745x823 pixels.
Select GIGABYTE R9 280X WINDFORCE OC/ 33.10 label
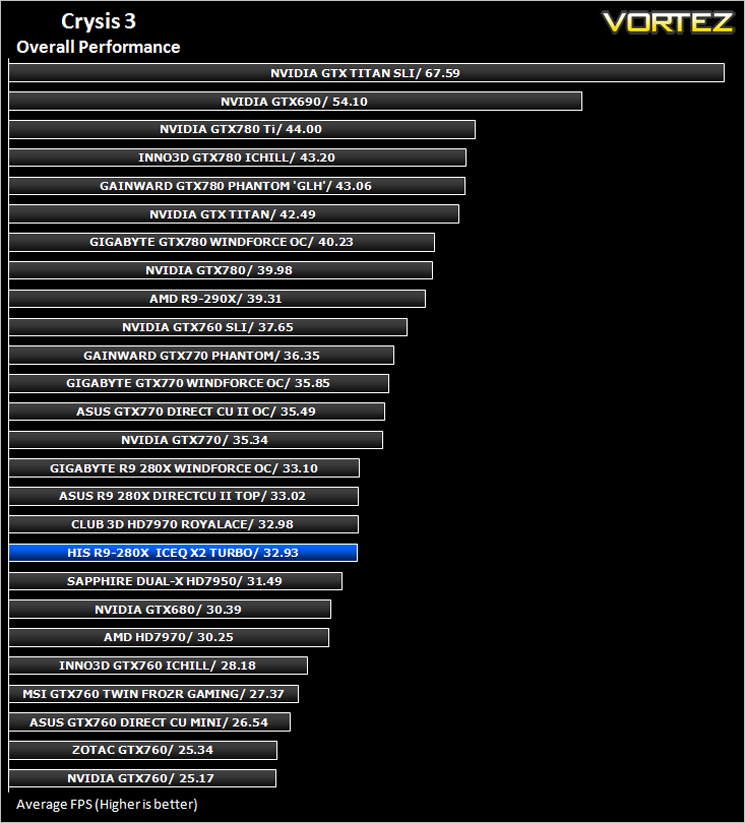pos(184,468)
